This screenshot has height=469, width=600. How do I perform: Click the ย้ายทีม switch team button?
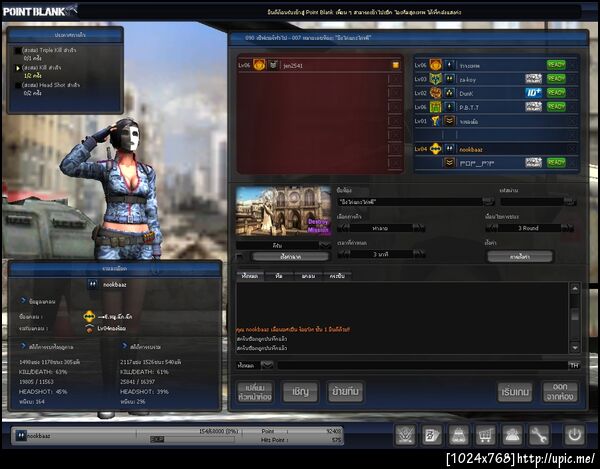[x=346, y=392]
